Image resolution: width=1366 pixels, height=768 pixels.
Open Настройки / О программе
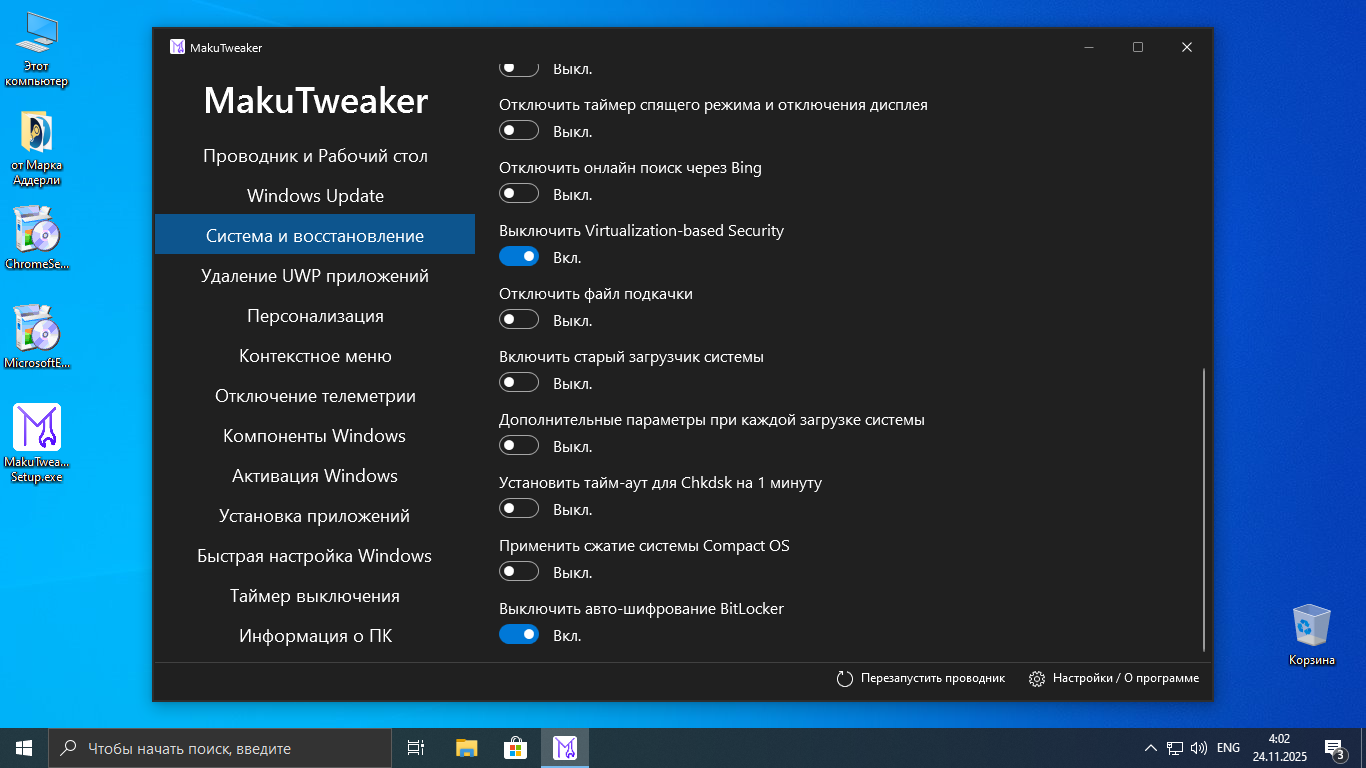tap(1125, 678)
